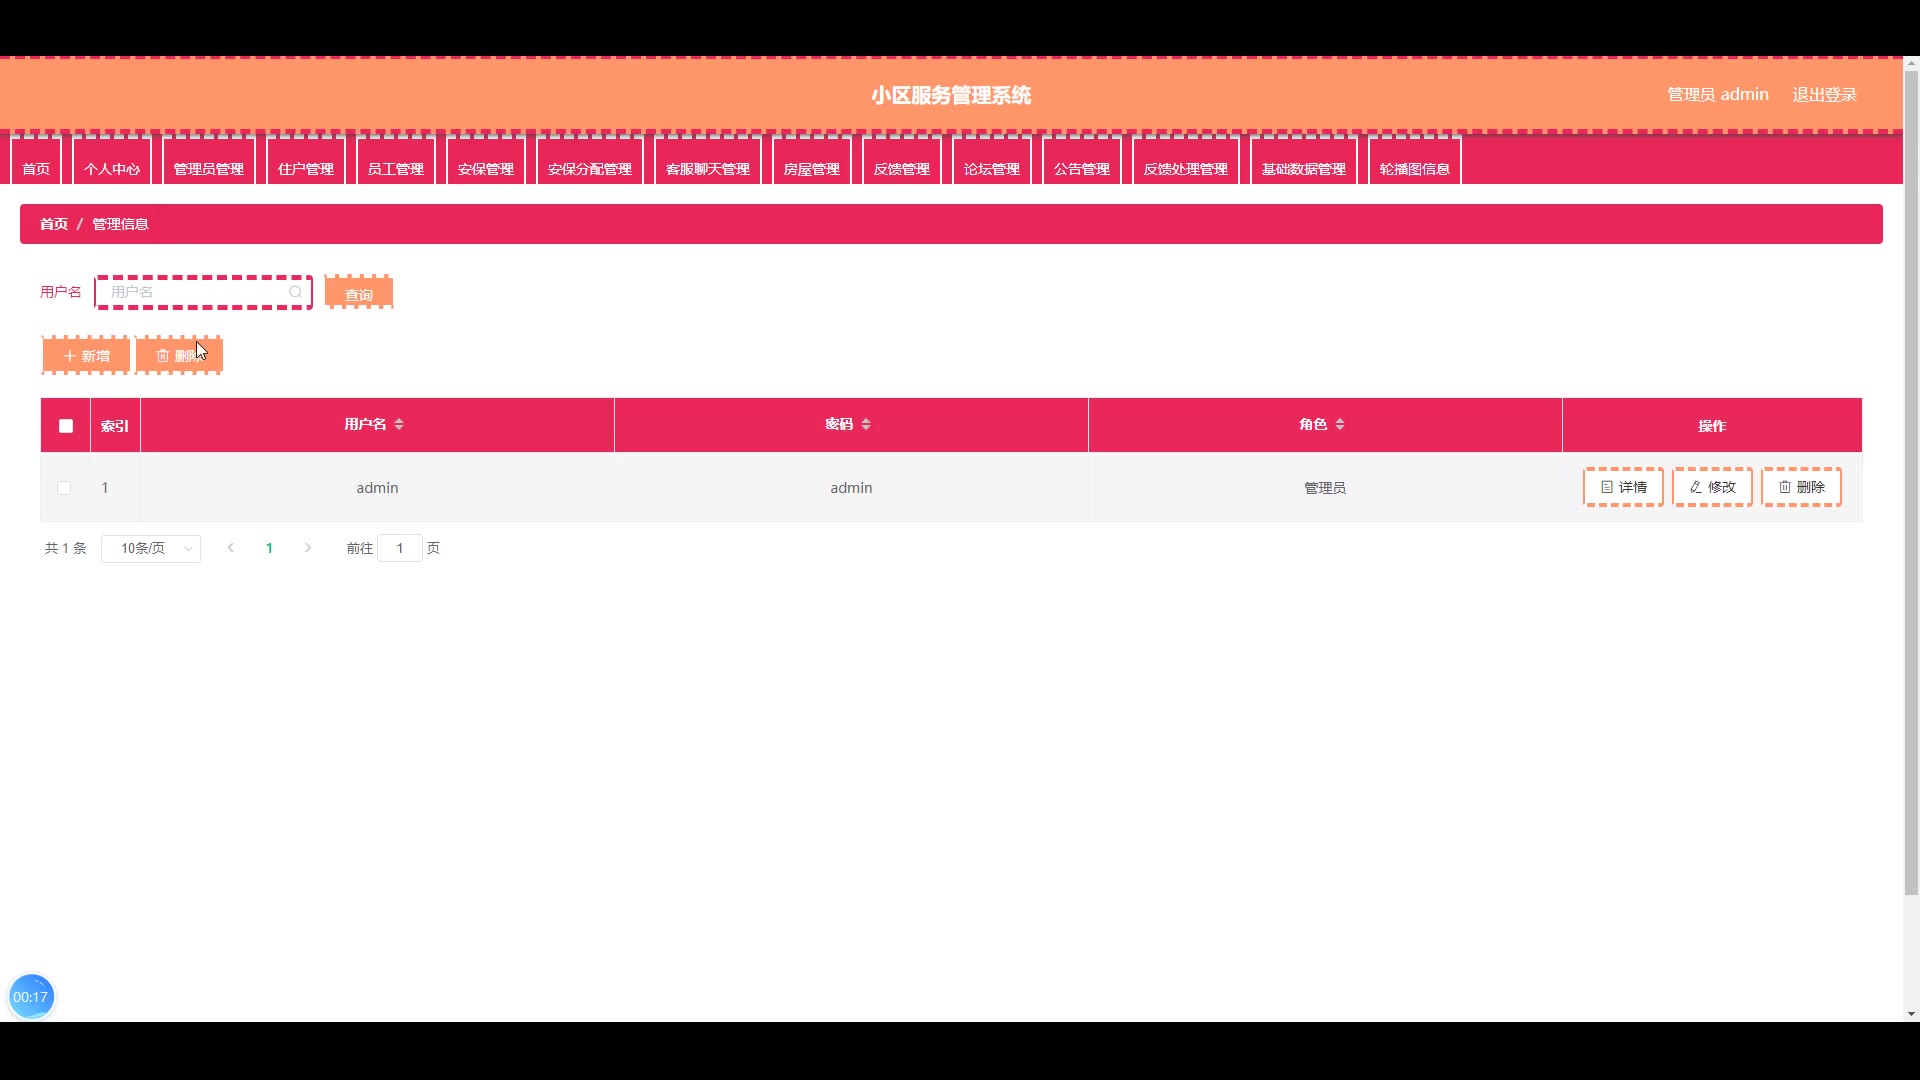The width and height of the screenshot is (1920, 1080).
Task: Sort the 角色 column with its arrows
Action: coord(1340,424)
